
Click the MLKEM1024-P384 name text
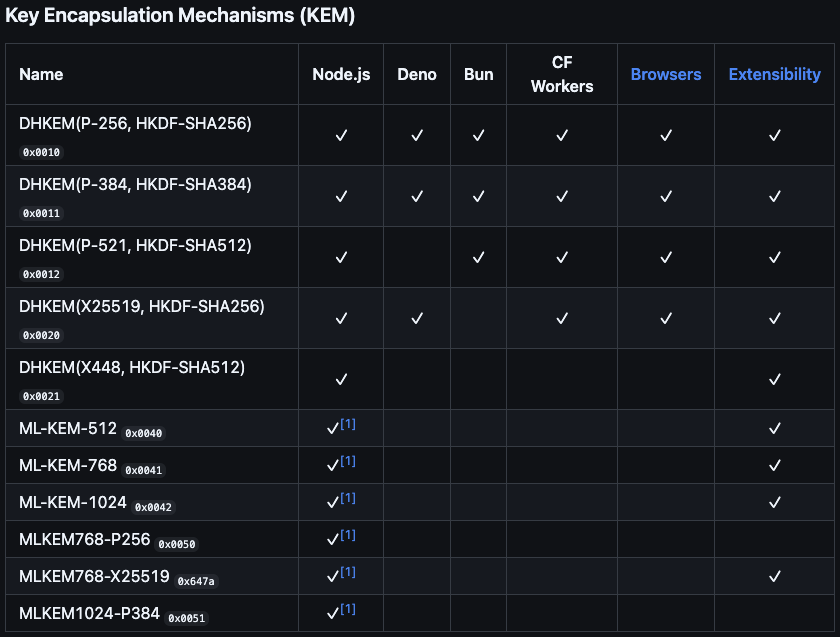click(89, 613)
